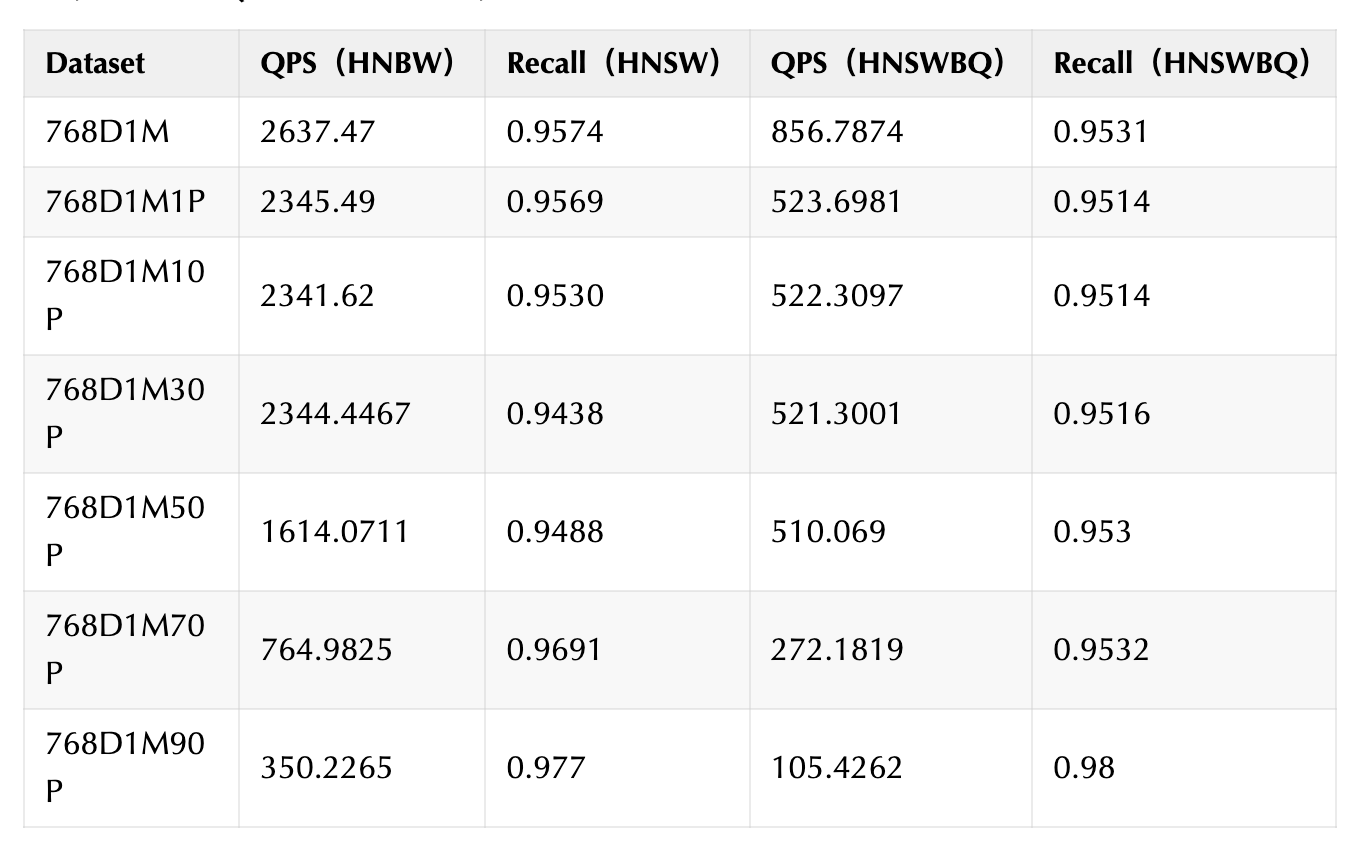
Task: Click the QPS value 350.2265
Action: [326, 768]
